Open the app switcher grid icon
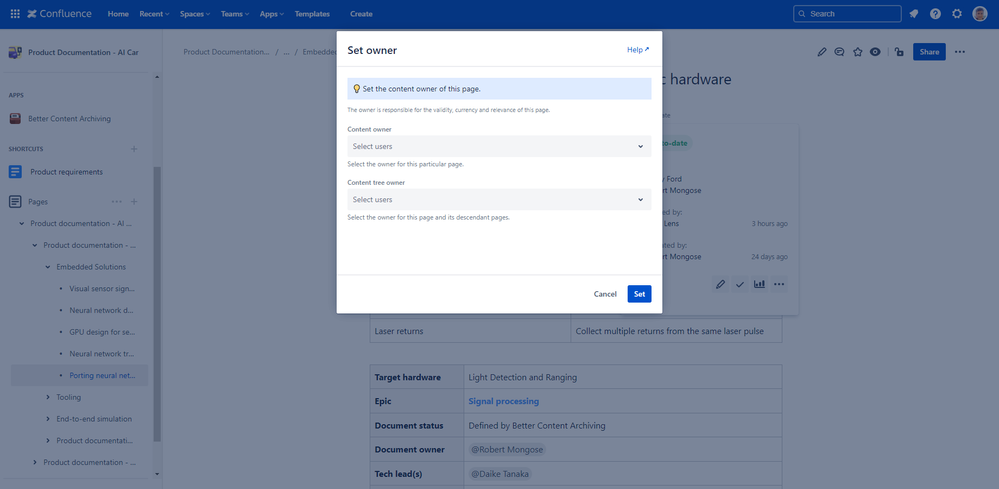999x489 pixels. (15, 14)
